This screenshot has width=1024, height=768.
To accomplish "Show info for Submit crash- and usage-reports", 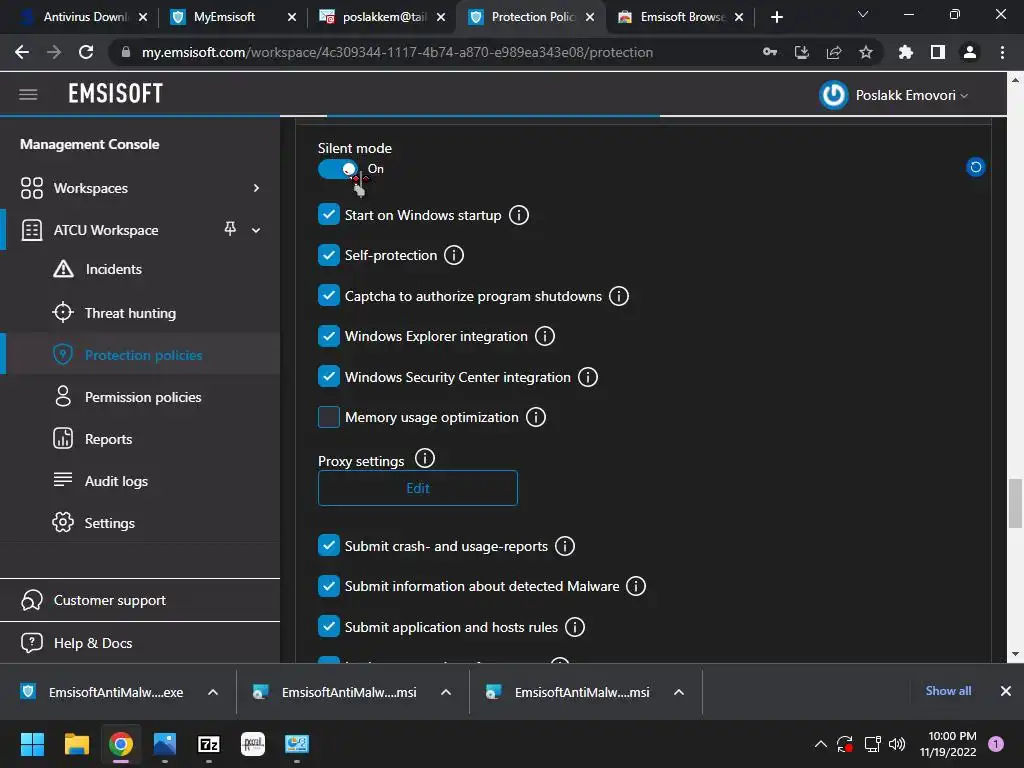I will point(565,546).
